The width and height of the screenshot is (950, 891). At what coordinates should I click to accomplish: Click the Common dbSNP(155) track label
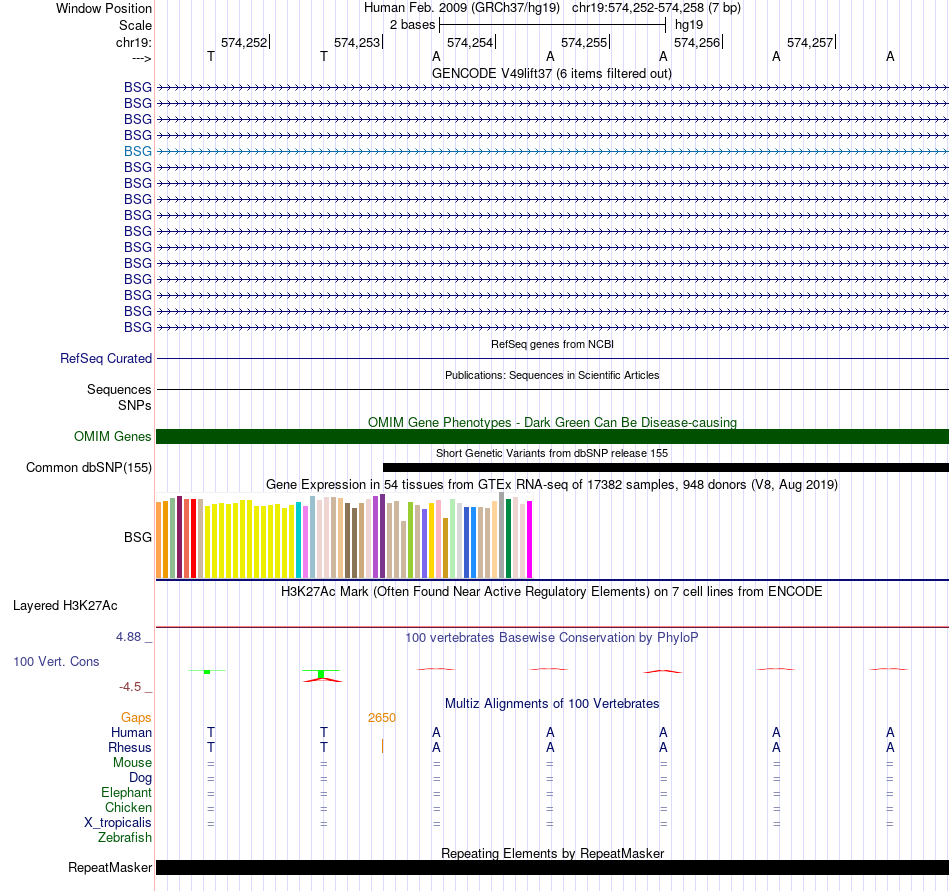click(x=88, y=468)
